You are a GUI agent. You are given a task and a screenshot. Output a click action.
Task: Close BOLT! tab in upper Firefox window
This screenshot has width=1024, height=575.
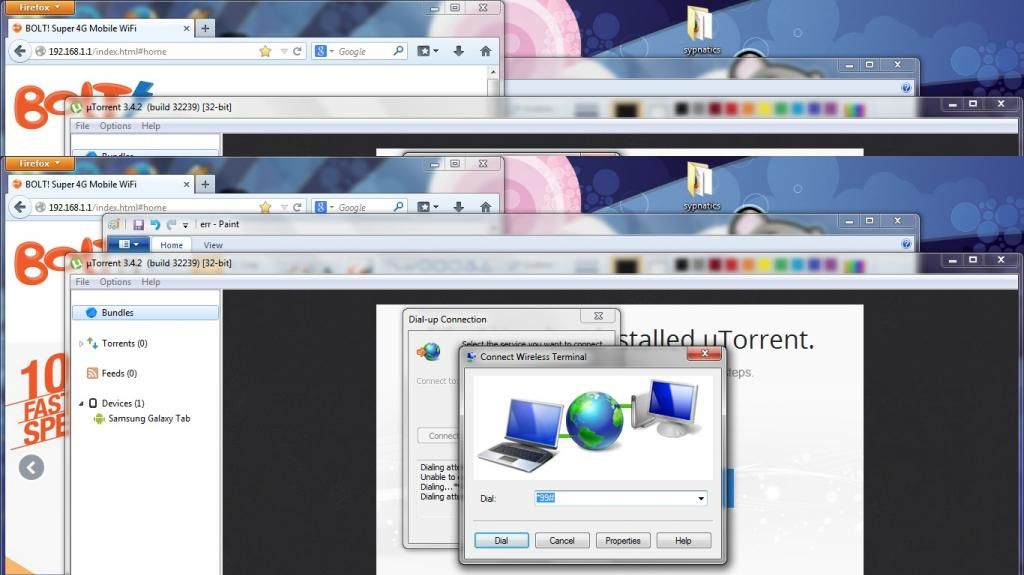pyautogui.click(x=187, y=29)
